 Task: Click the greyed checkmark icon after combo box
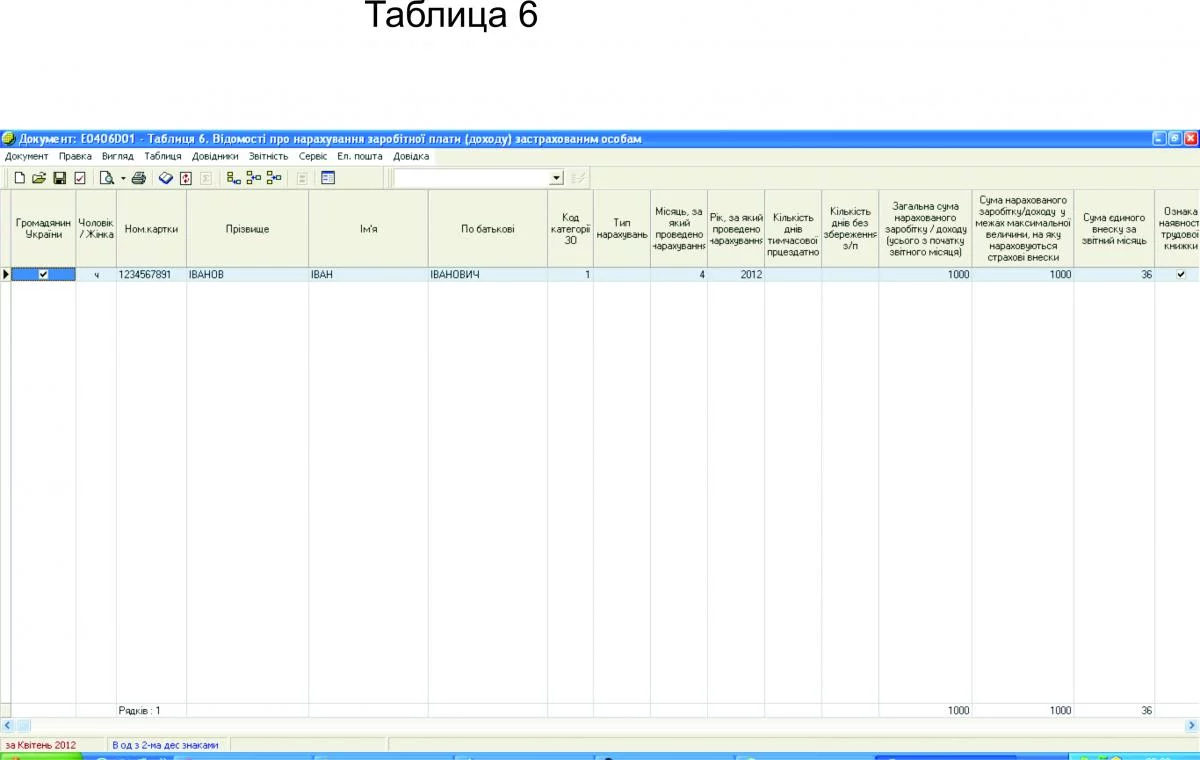coord(578,178)
